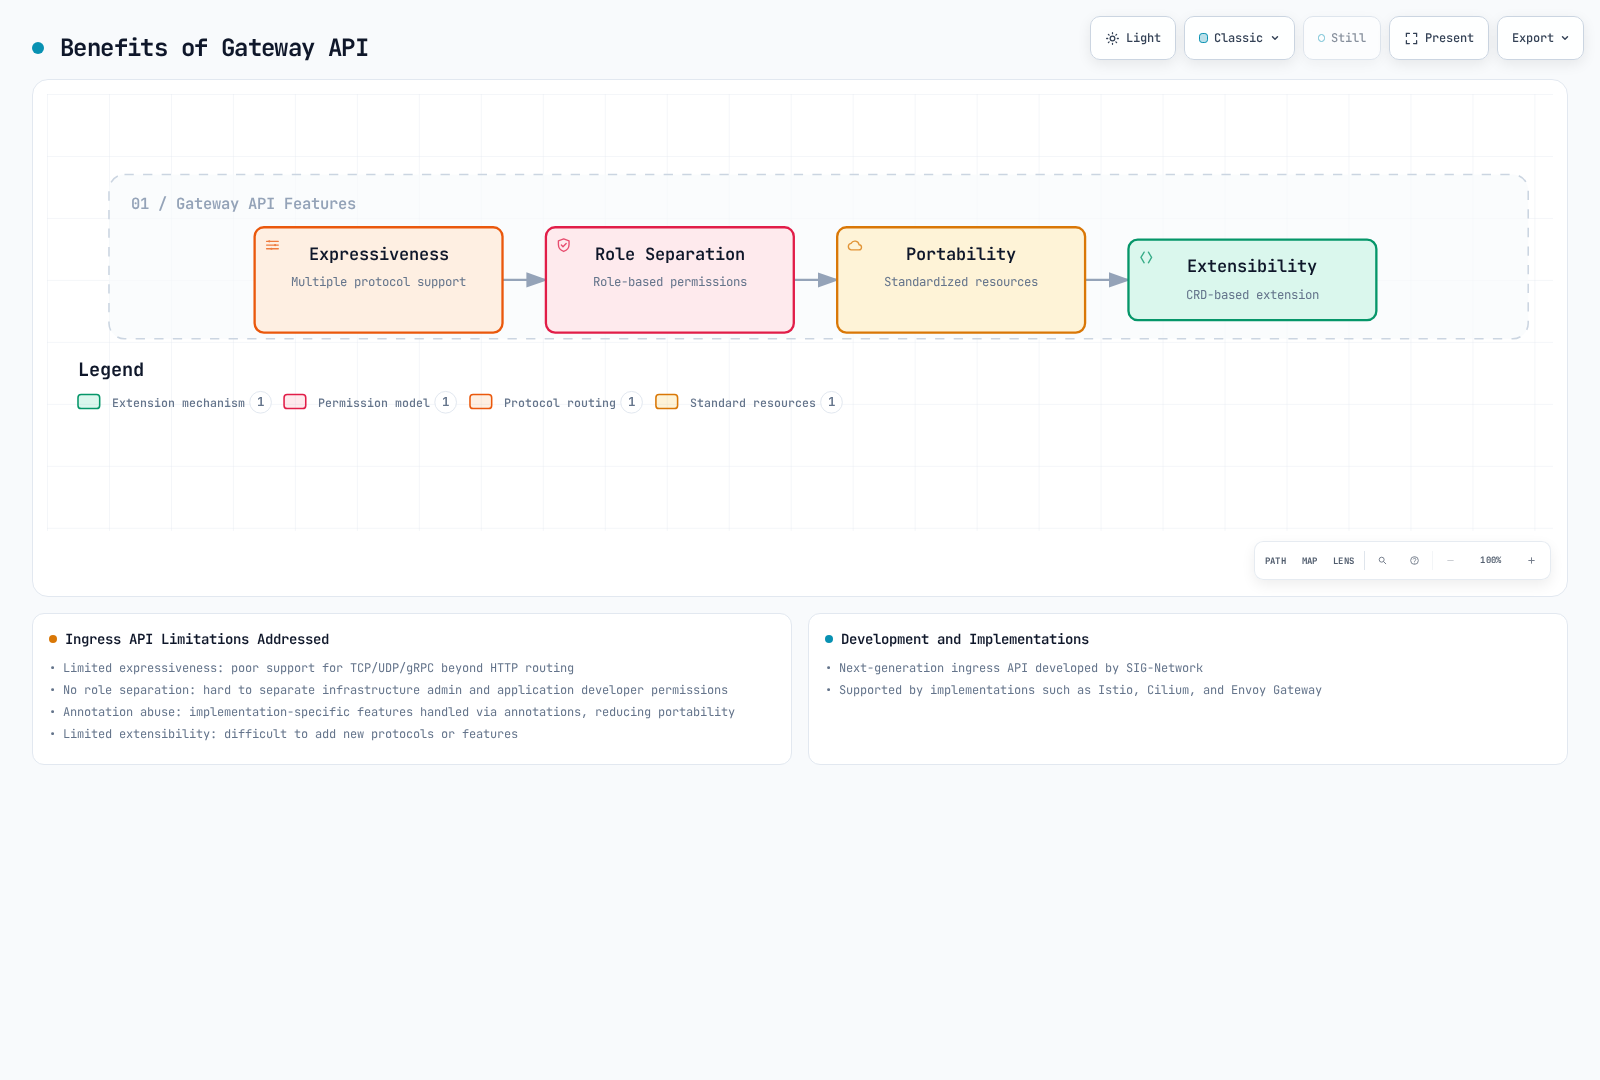Viewport: 1600px width, 1080px height.
Task: Toggle the Still animation button
Action: coord(1342,38)
